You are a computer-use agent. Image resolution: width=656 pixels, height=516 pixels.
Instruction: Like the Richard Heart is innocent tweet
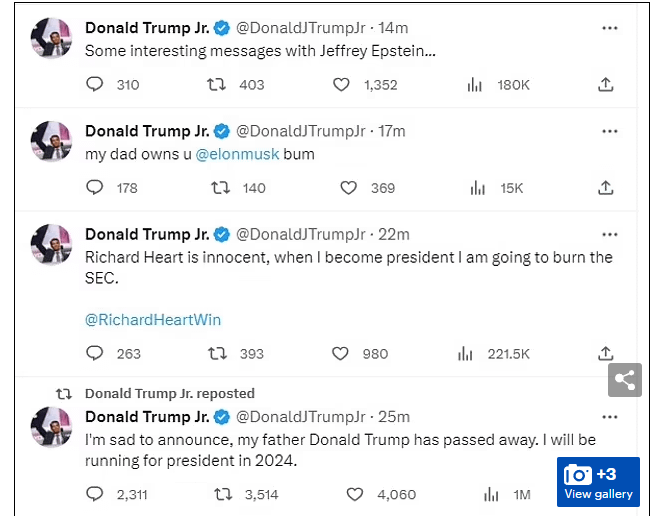(340, 353)
